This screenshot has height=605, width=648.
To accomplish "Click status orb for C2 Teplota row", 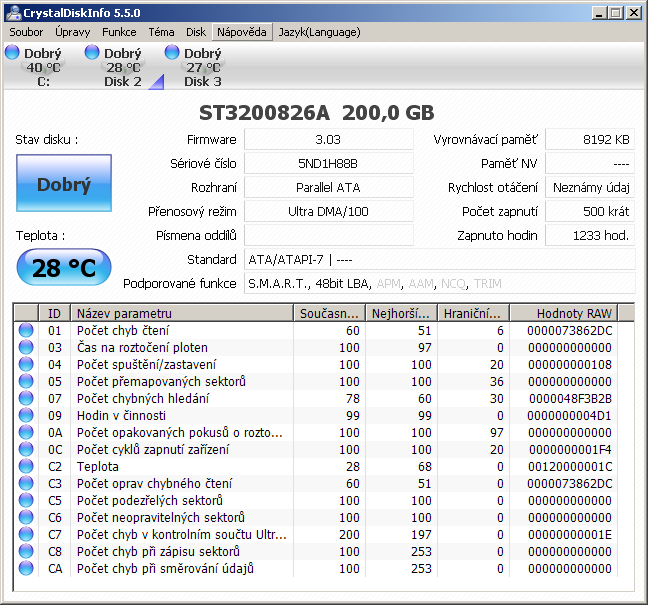I will [x=26, y=466].
